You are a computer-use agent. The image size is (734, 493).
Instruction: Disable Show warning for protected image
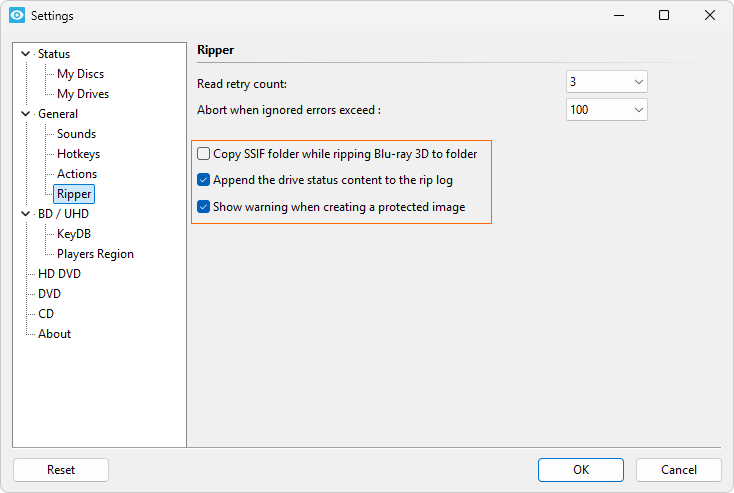(204, 208)
